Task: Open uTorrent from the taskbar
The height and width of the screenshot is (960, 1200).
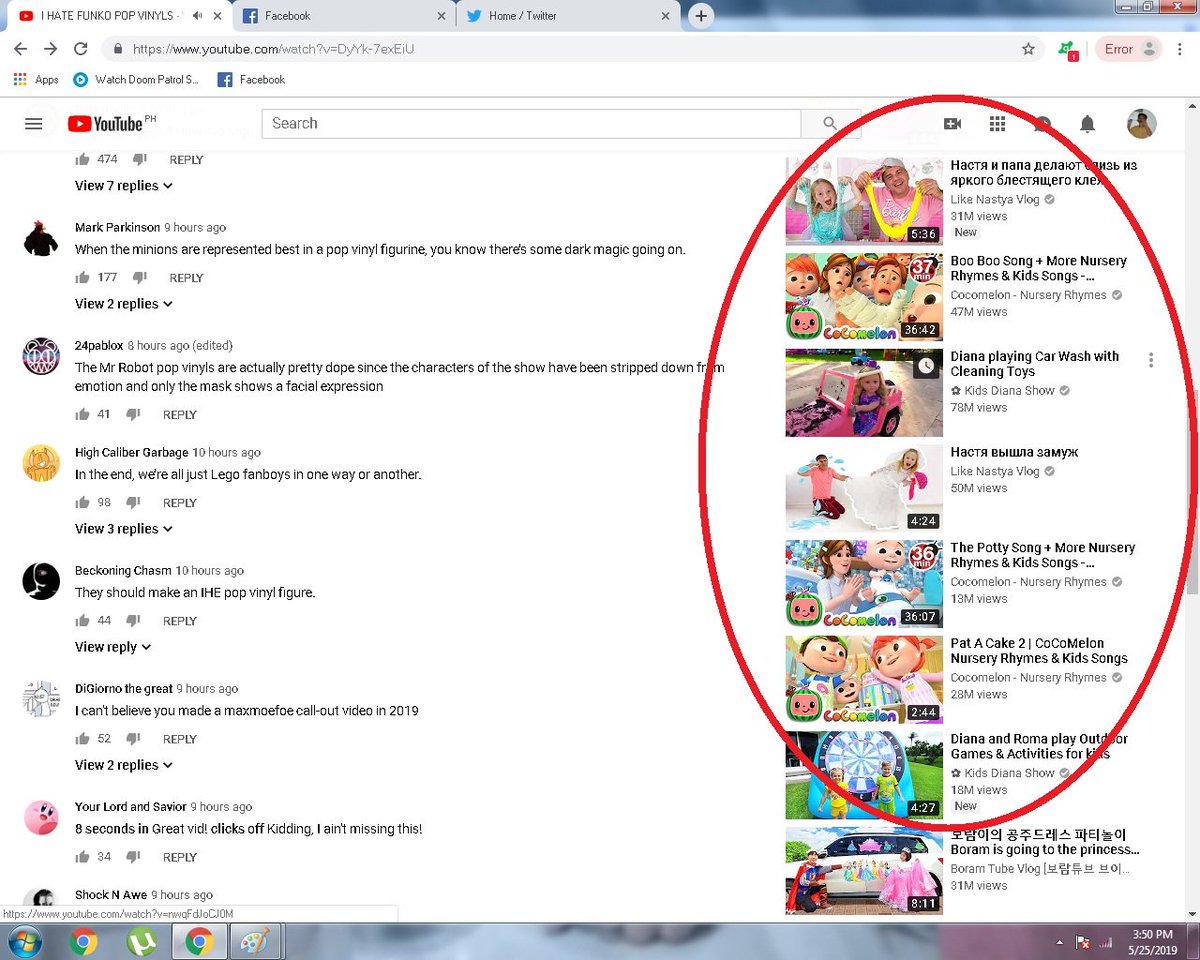Action: tap(142, 941)
